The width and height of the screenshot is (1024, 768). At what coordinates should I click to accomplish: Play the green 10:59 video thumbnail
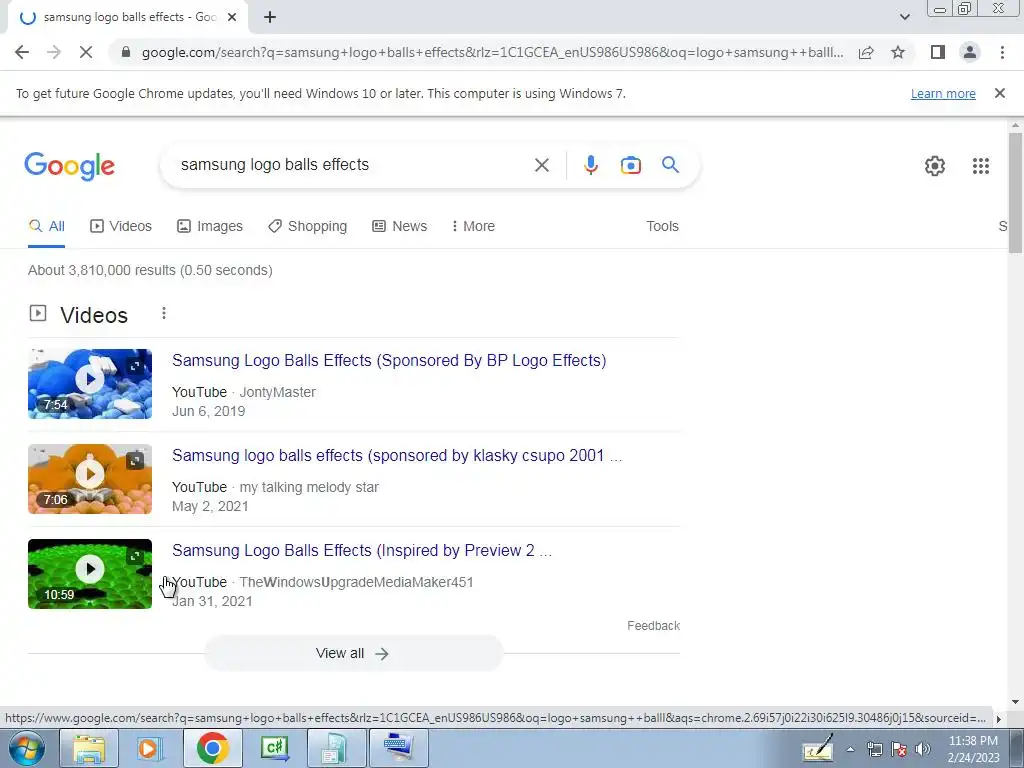[x=90, y=574]
